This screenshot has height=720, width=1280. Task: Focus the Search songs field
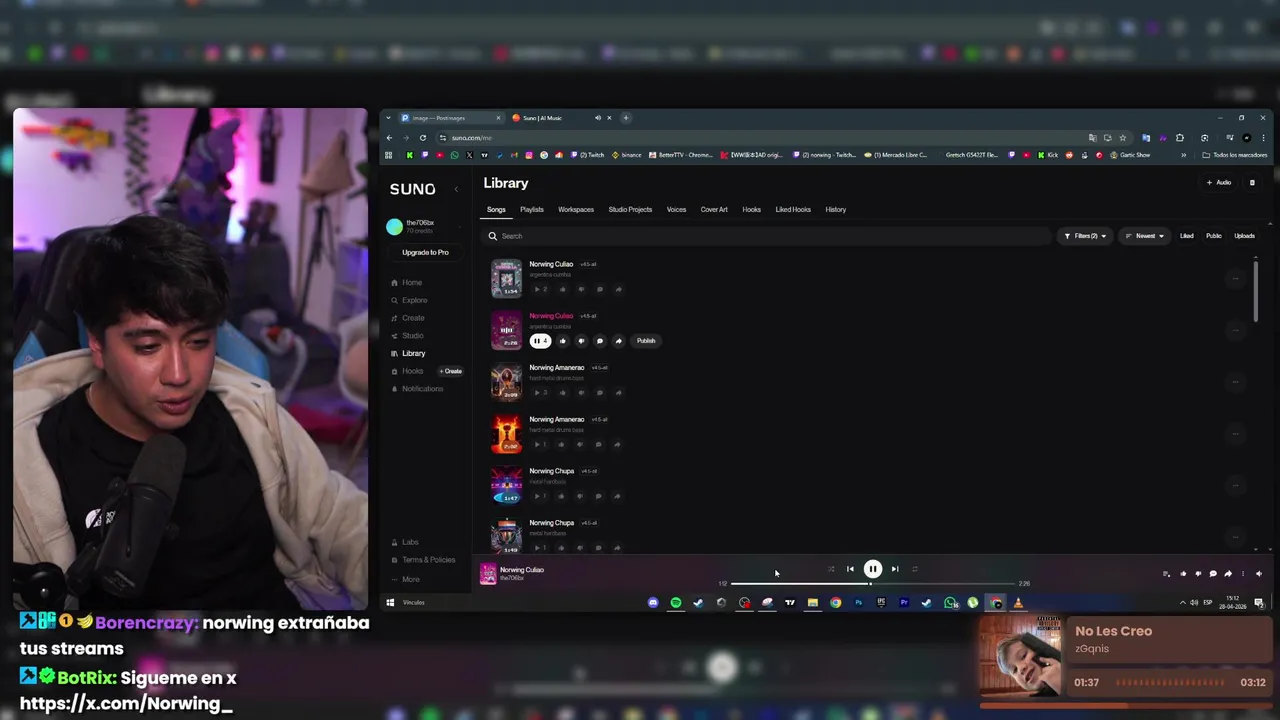tap(768, 236)
